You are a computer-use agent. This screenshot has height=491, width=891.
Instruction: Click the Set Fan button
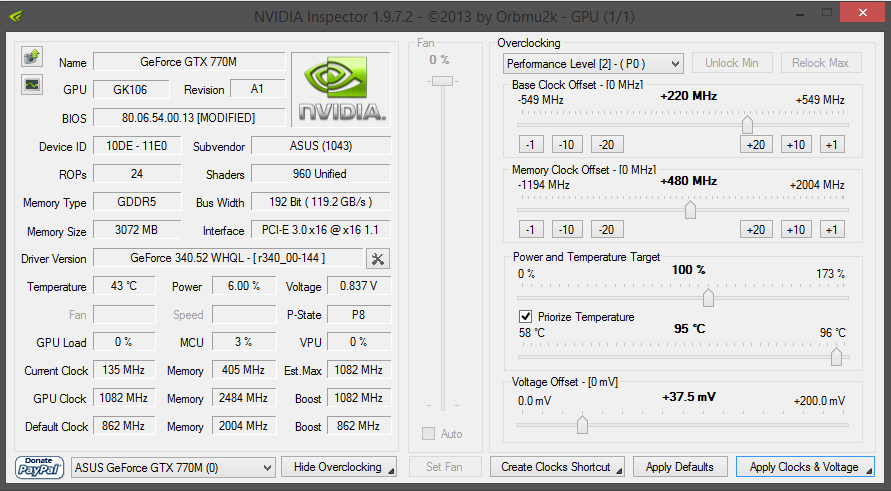[444, 467]
